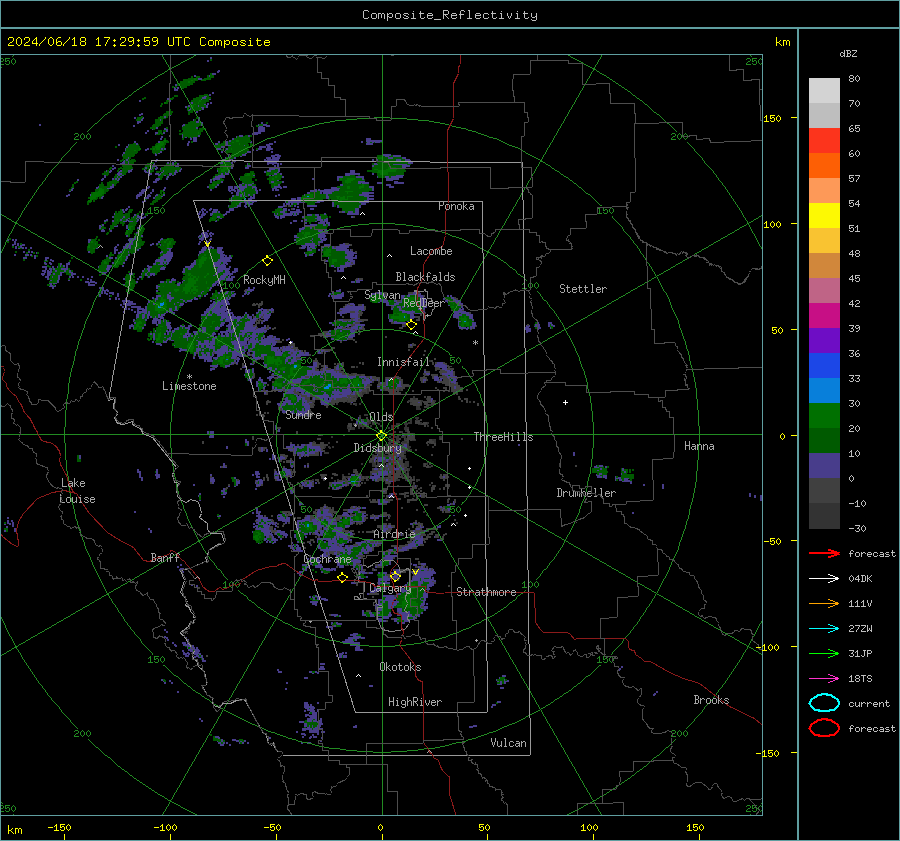Click the 'current' legend label
The width and height of the screenshot is (900, 841).
pyautogui.click(x=869, y=703)
